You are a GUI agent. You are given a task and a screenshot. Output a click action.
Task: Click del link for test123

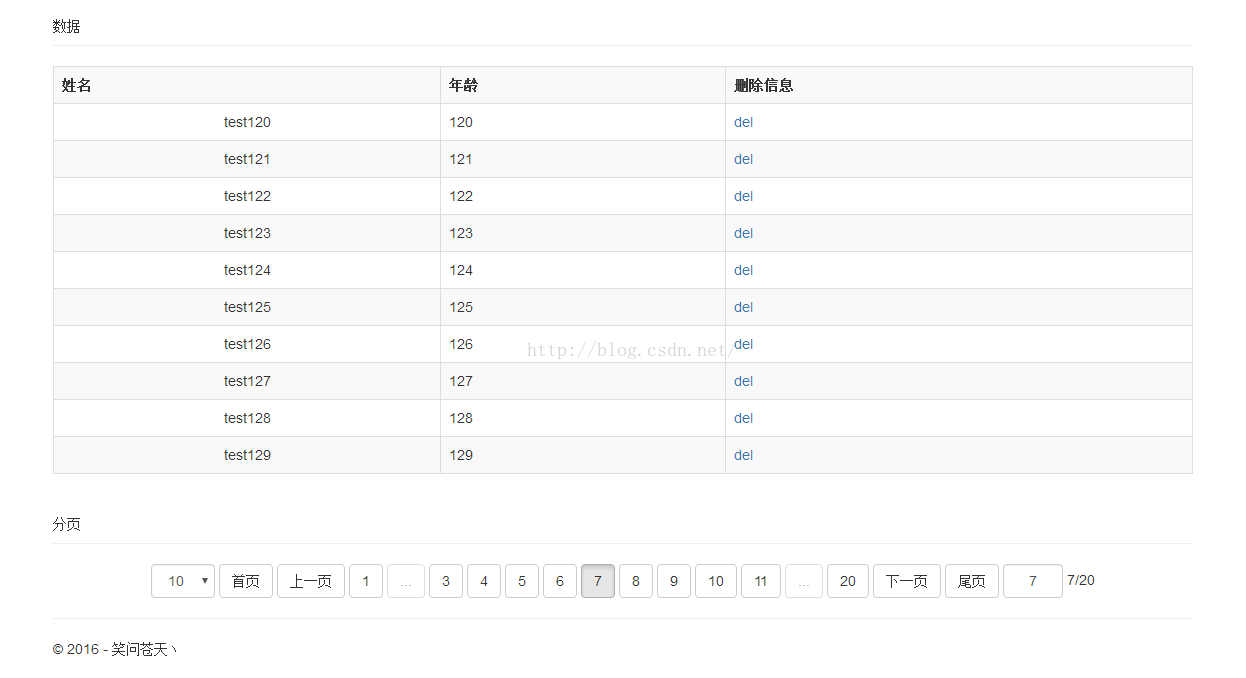coord(743,233)
